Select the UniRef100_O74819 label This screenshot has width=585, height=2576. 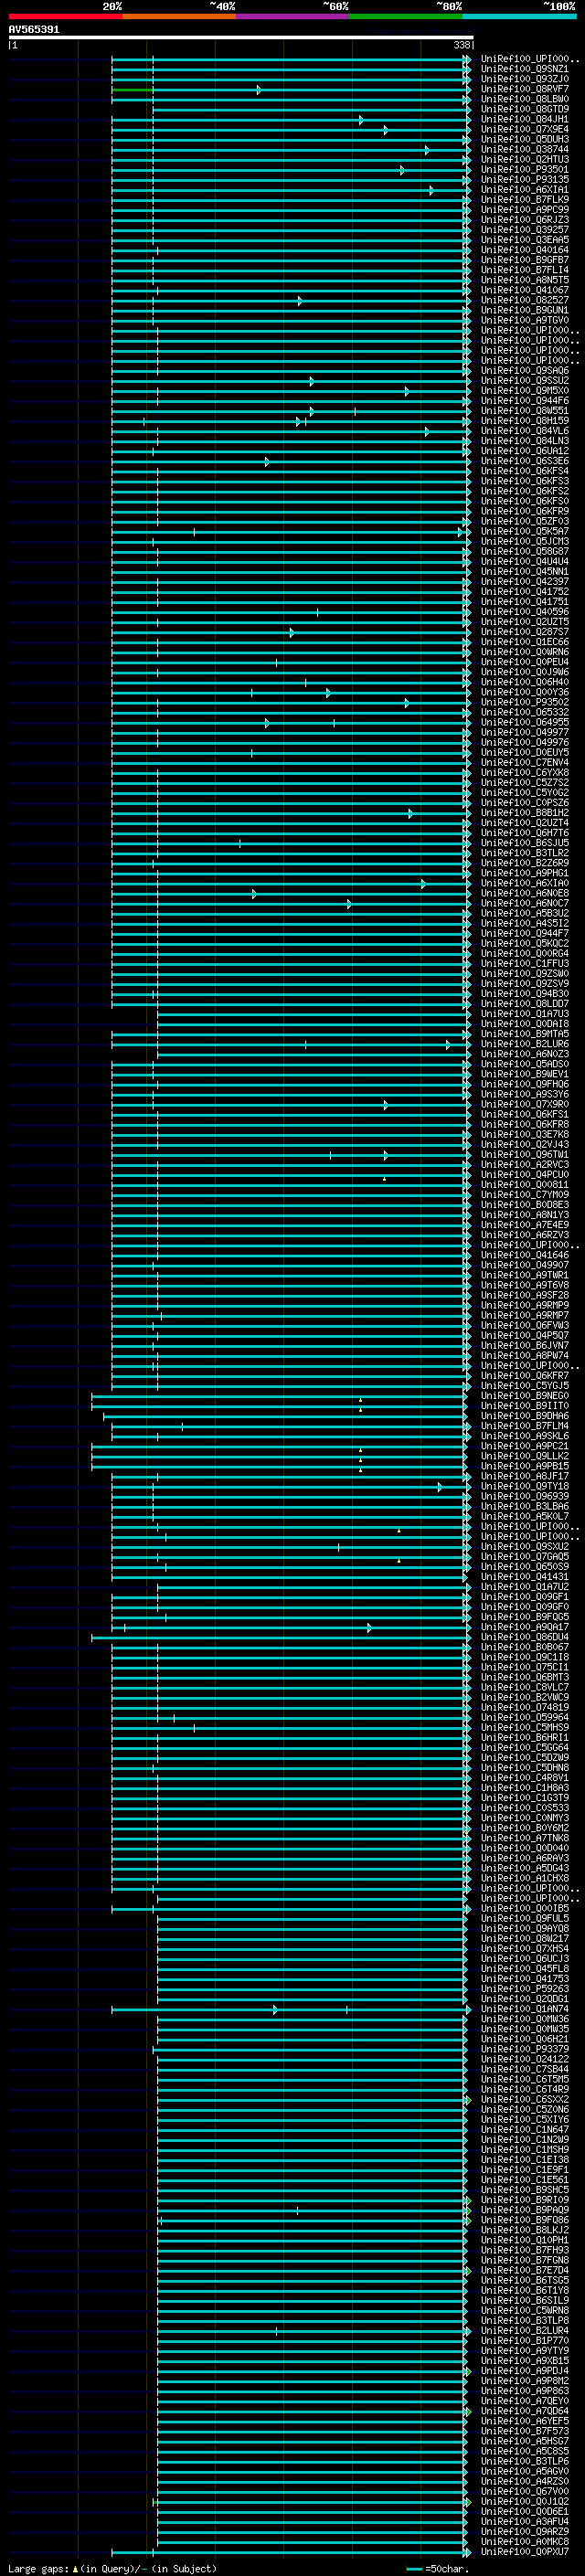[x=524, y=1708]
